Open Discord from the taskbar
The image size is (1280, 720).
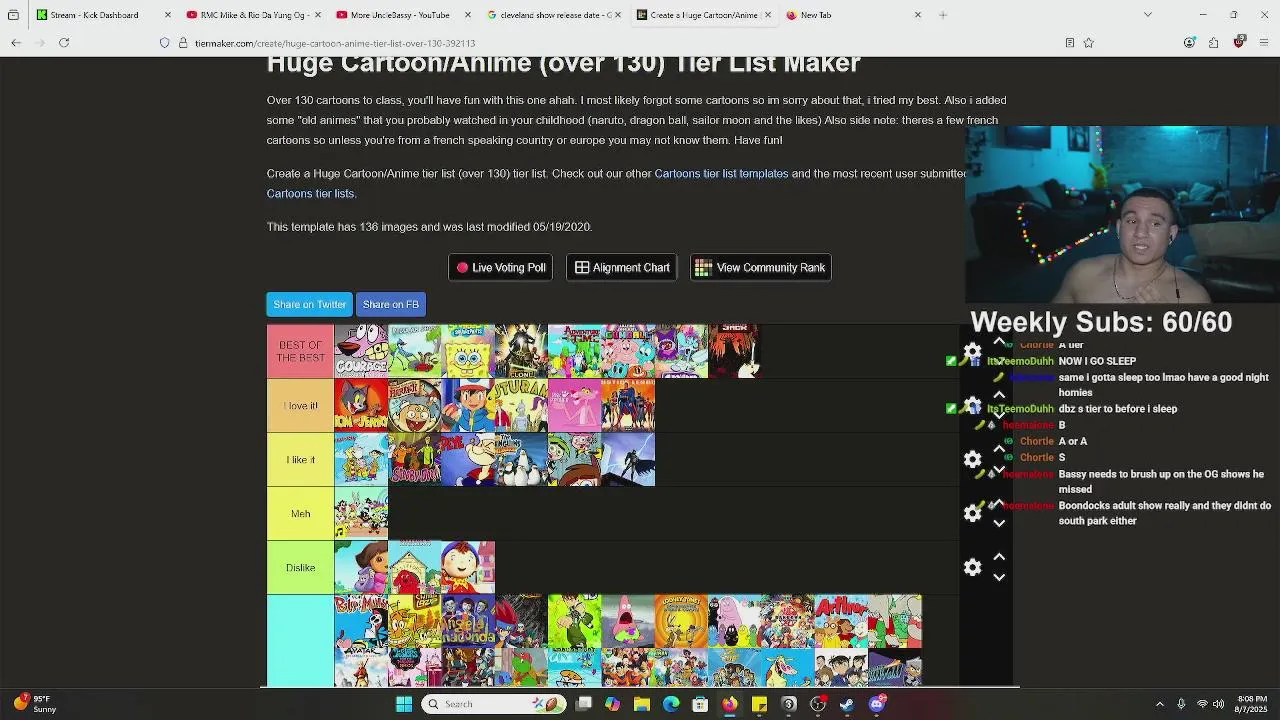pyautogui.click(x=877, y=704)
